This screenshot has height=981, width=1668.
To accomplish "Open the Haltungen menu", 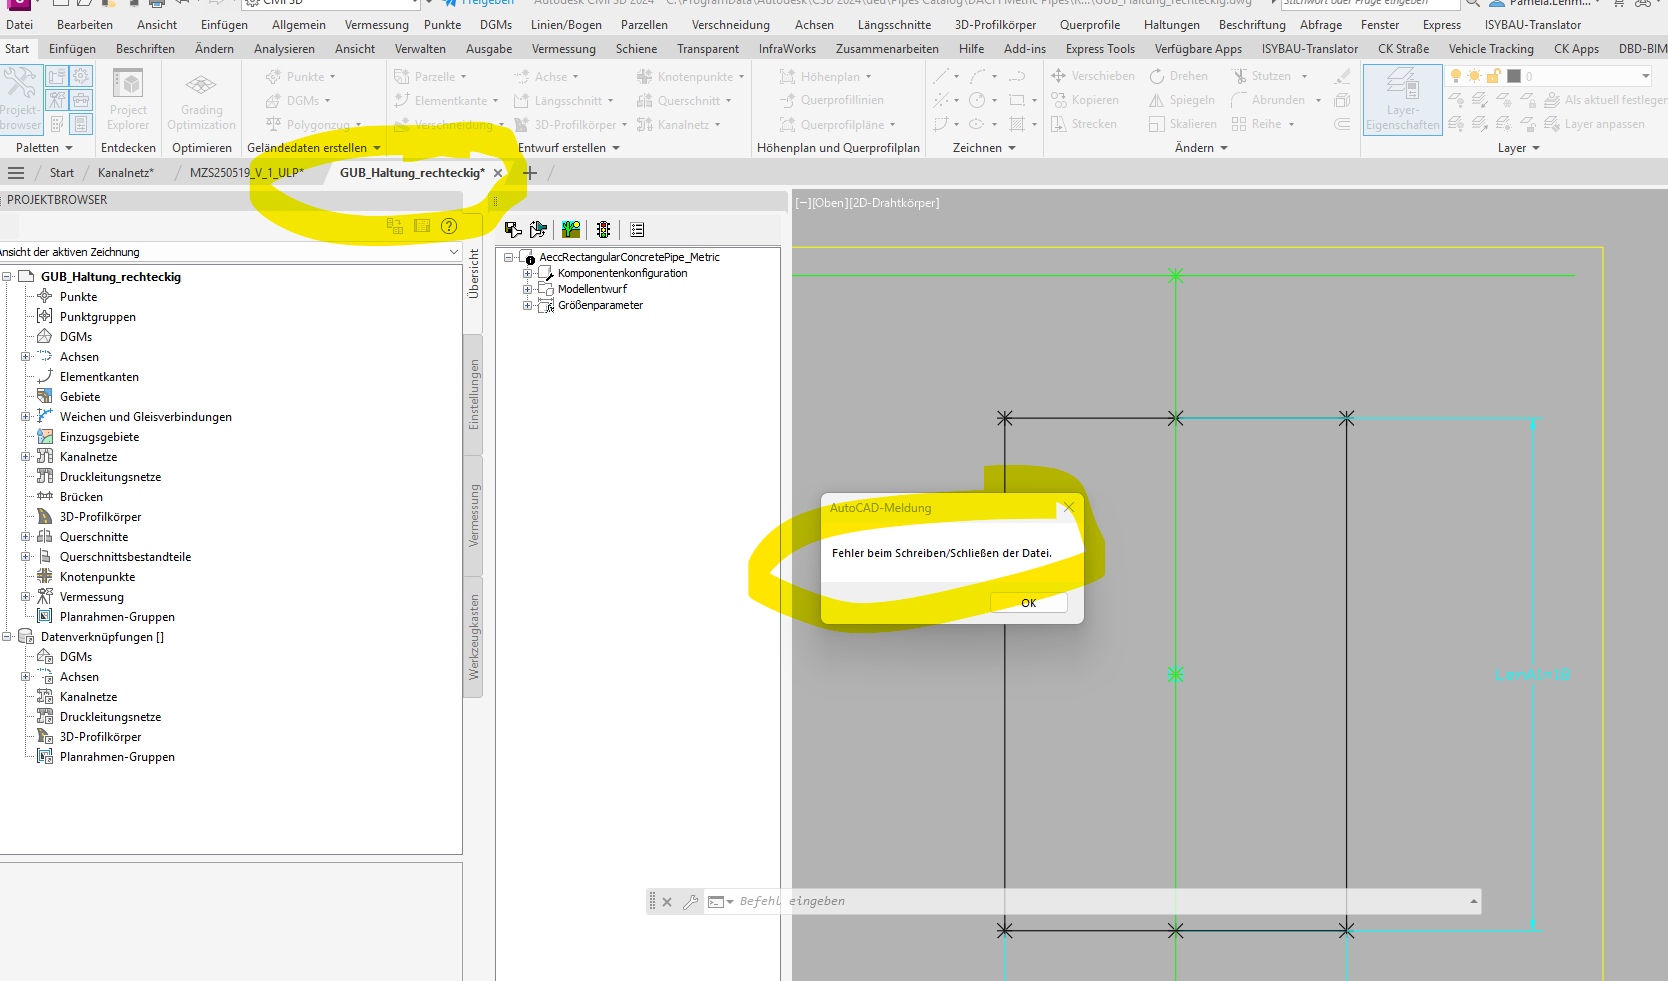I will tap(1171, 25).
